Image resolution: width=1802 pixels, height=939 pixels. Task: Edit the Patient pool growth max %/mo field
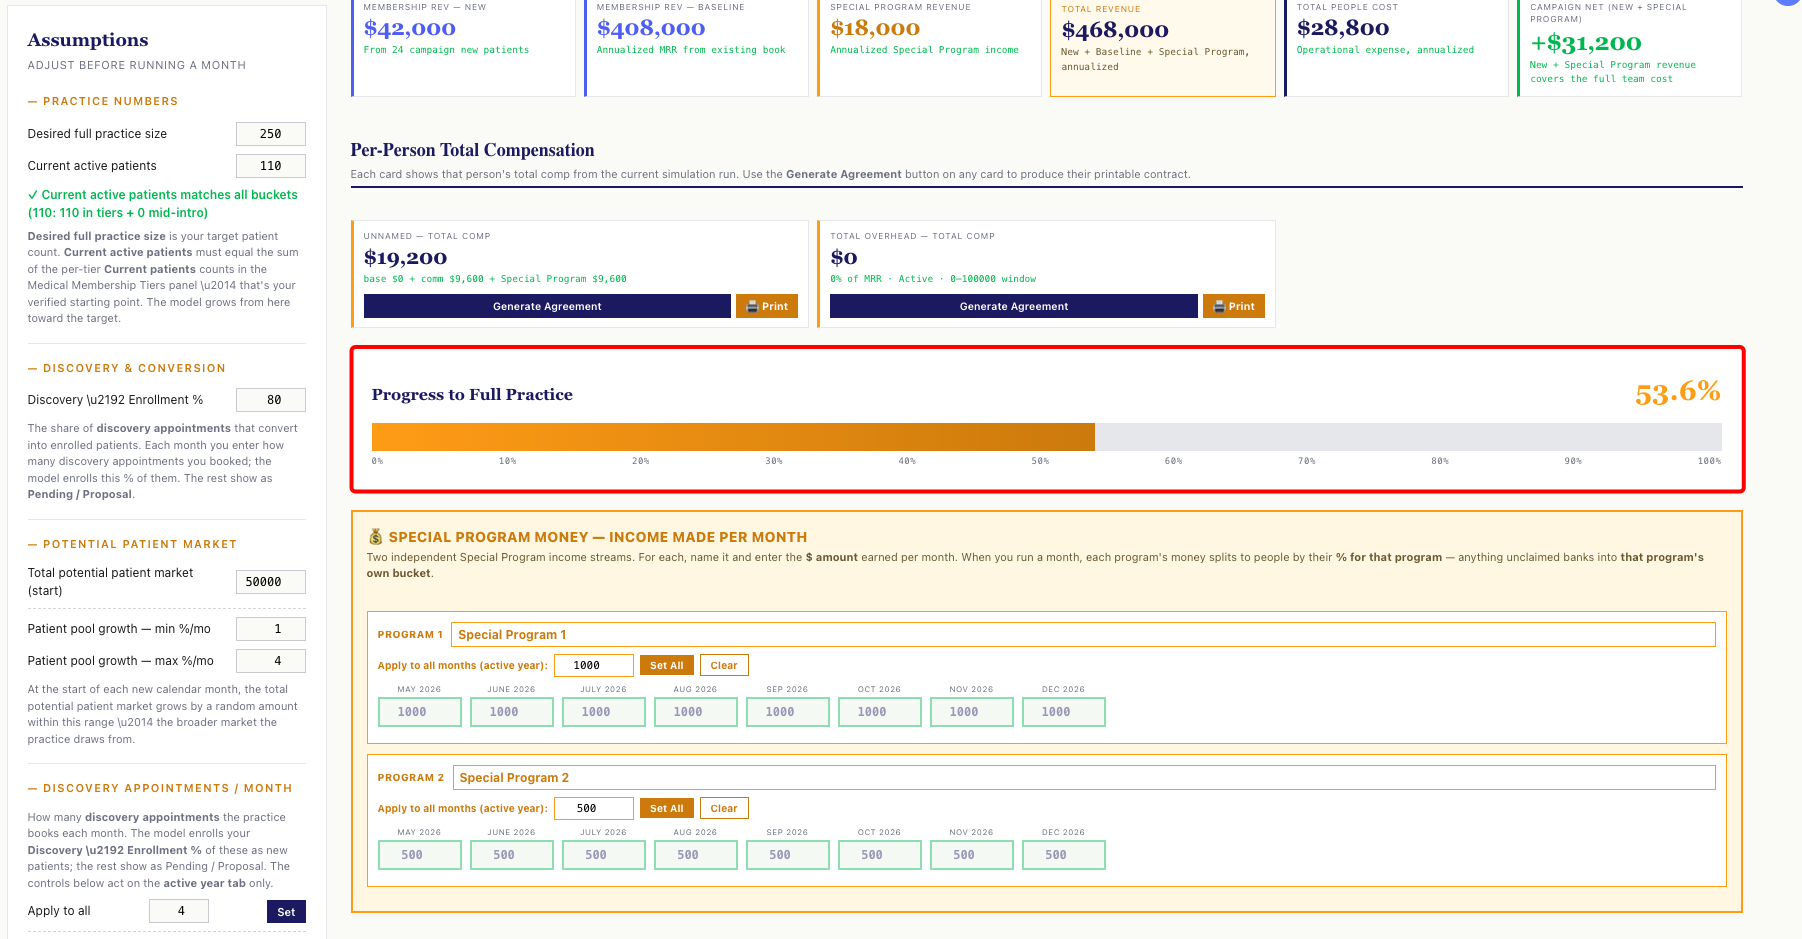[x=271, y=661]
